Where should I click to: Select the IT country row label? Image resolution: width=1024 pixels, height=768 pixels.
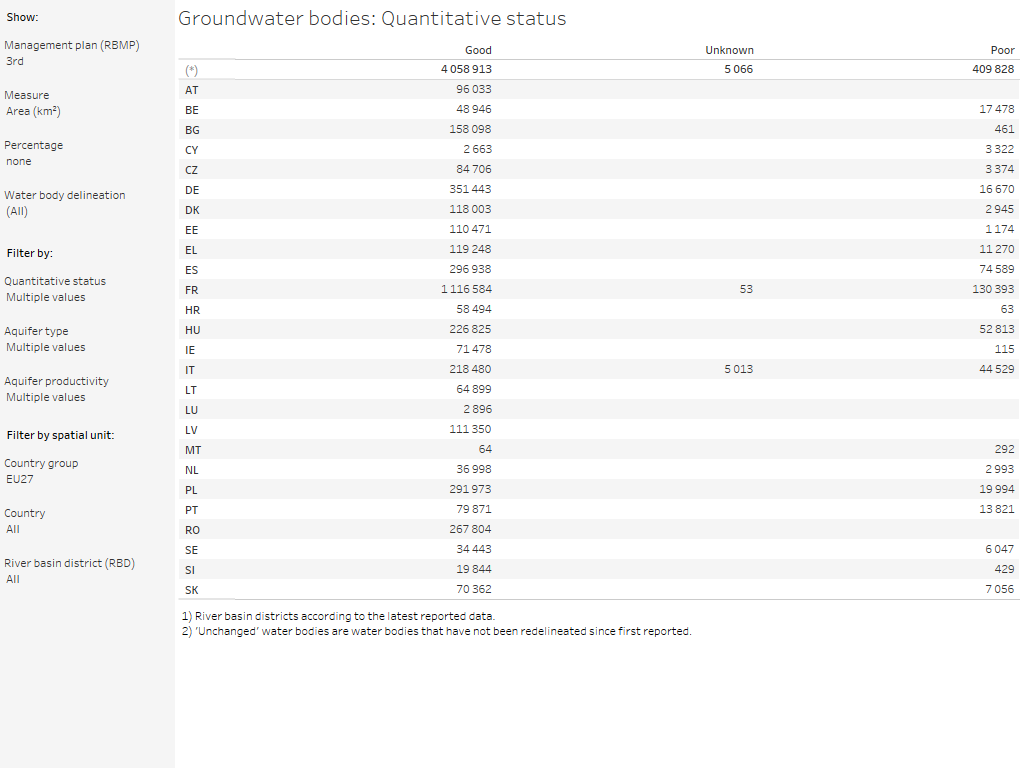pyautogui.click(x=189, y=370)
